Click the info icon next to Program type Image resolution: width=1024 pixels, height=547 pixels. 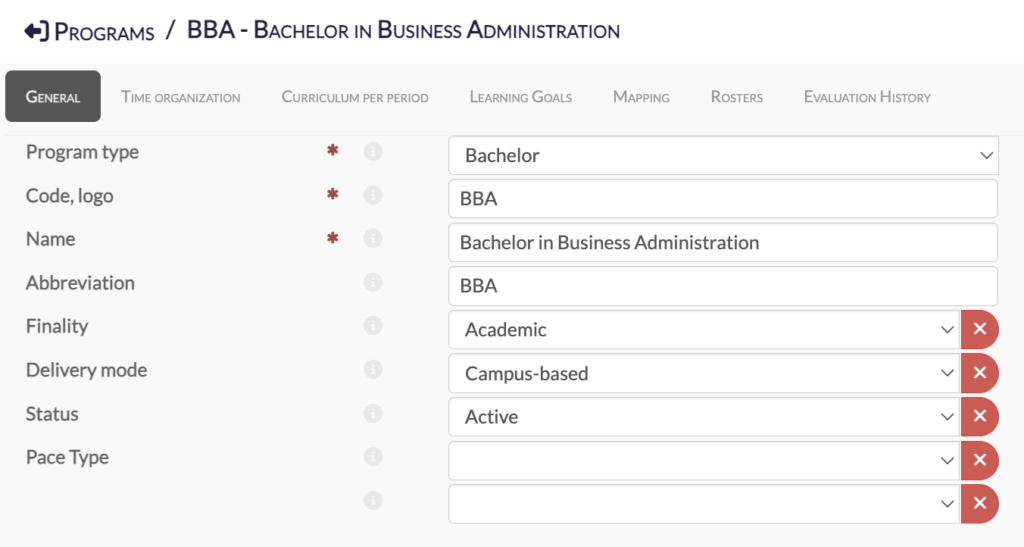[373, 152]
